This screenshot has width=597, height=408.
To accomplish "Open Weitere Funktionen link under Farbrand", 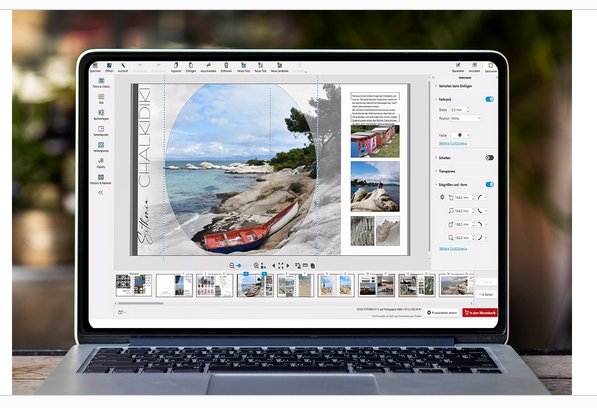I will pos(453,143).
